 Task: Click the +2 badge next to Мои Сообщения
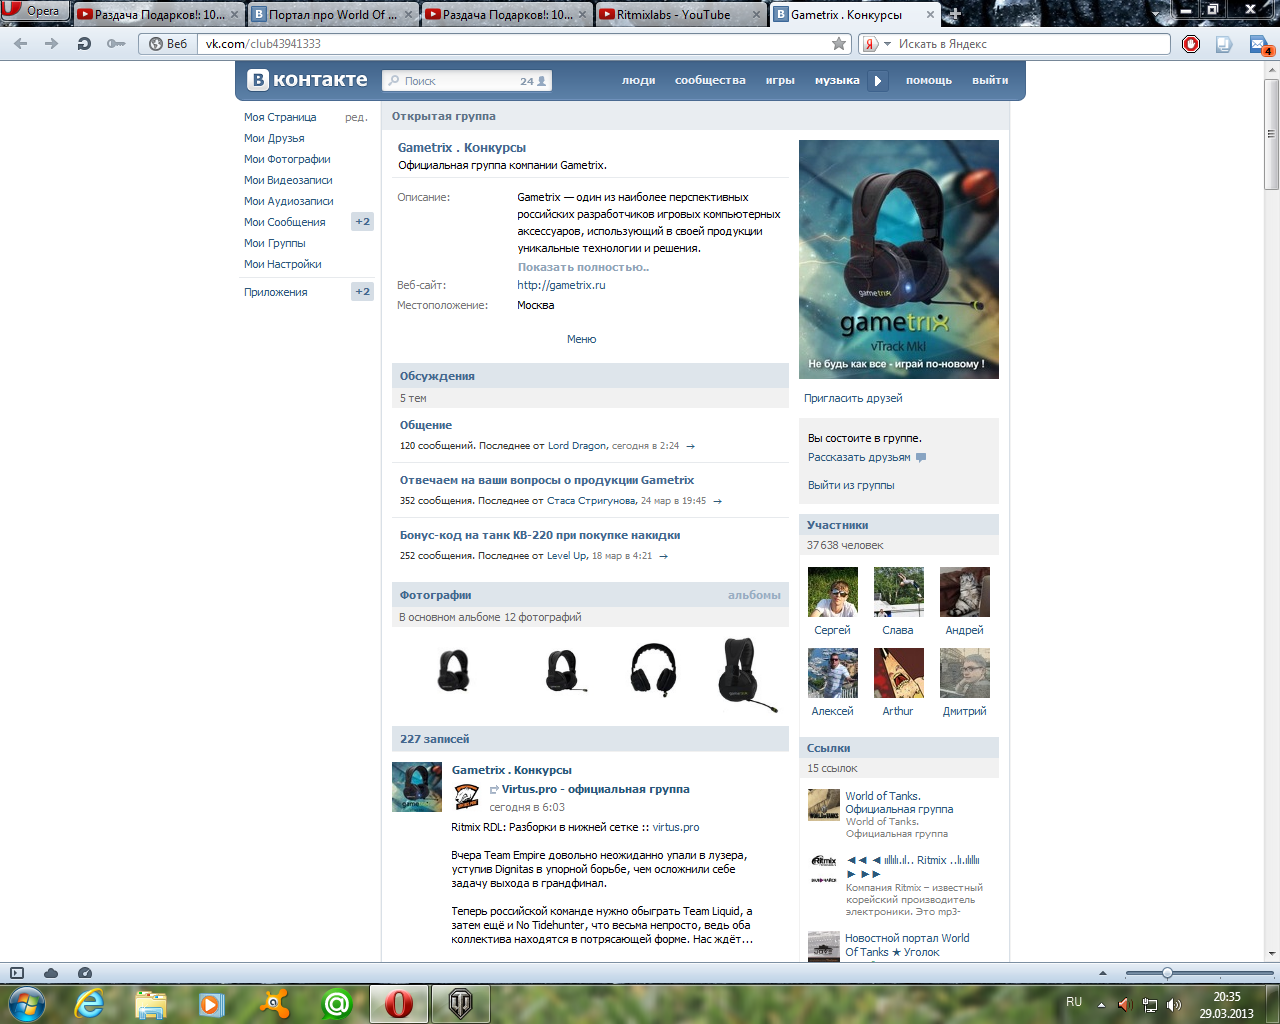click(362, 222)
